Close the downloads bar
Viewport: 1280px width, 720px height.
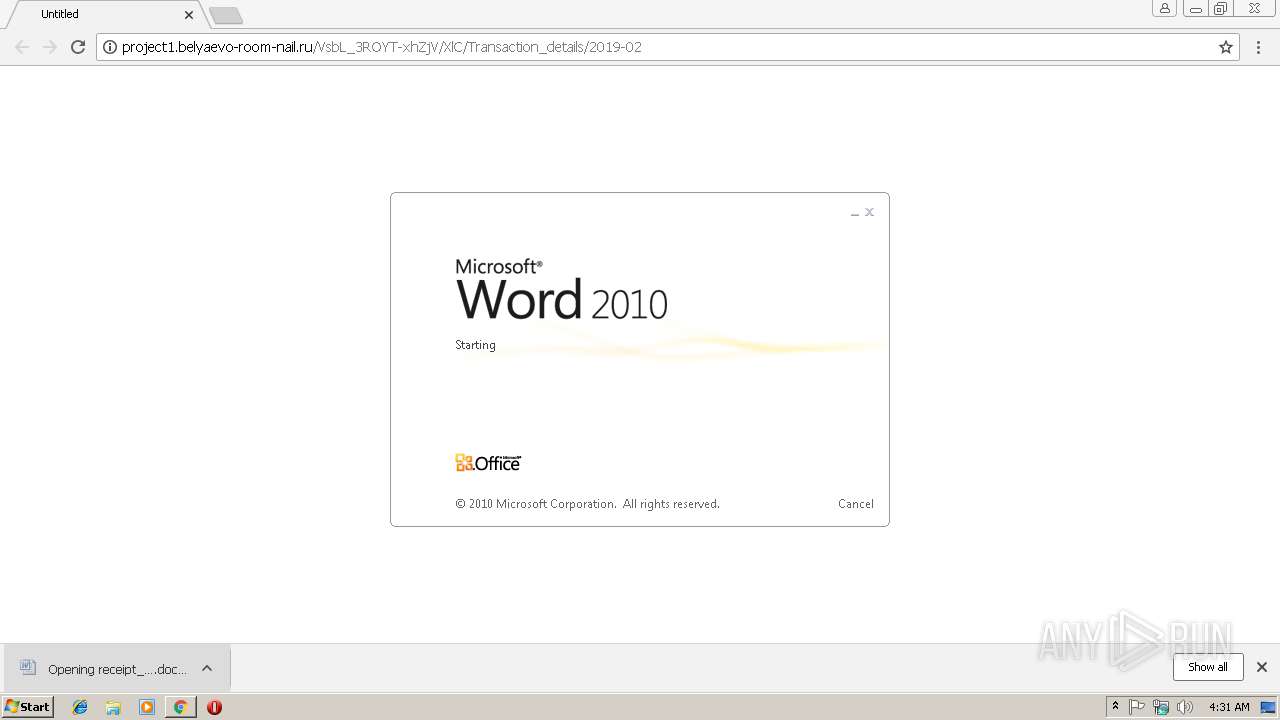(1261, 667)
